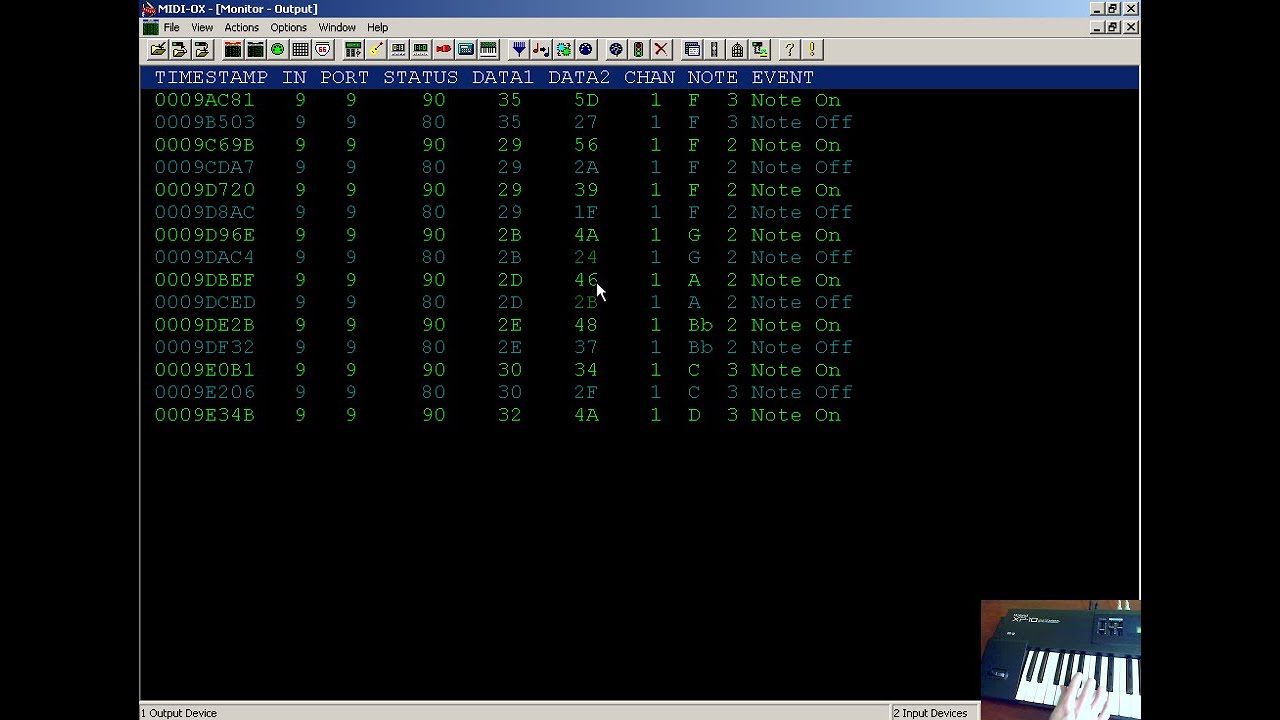Image resolution: width=1280 pixels, height=720 pixels.
Task: Select timestamp 0009AC81
Action: click(205, 100)
